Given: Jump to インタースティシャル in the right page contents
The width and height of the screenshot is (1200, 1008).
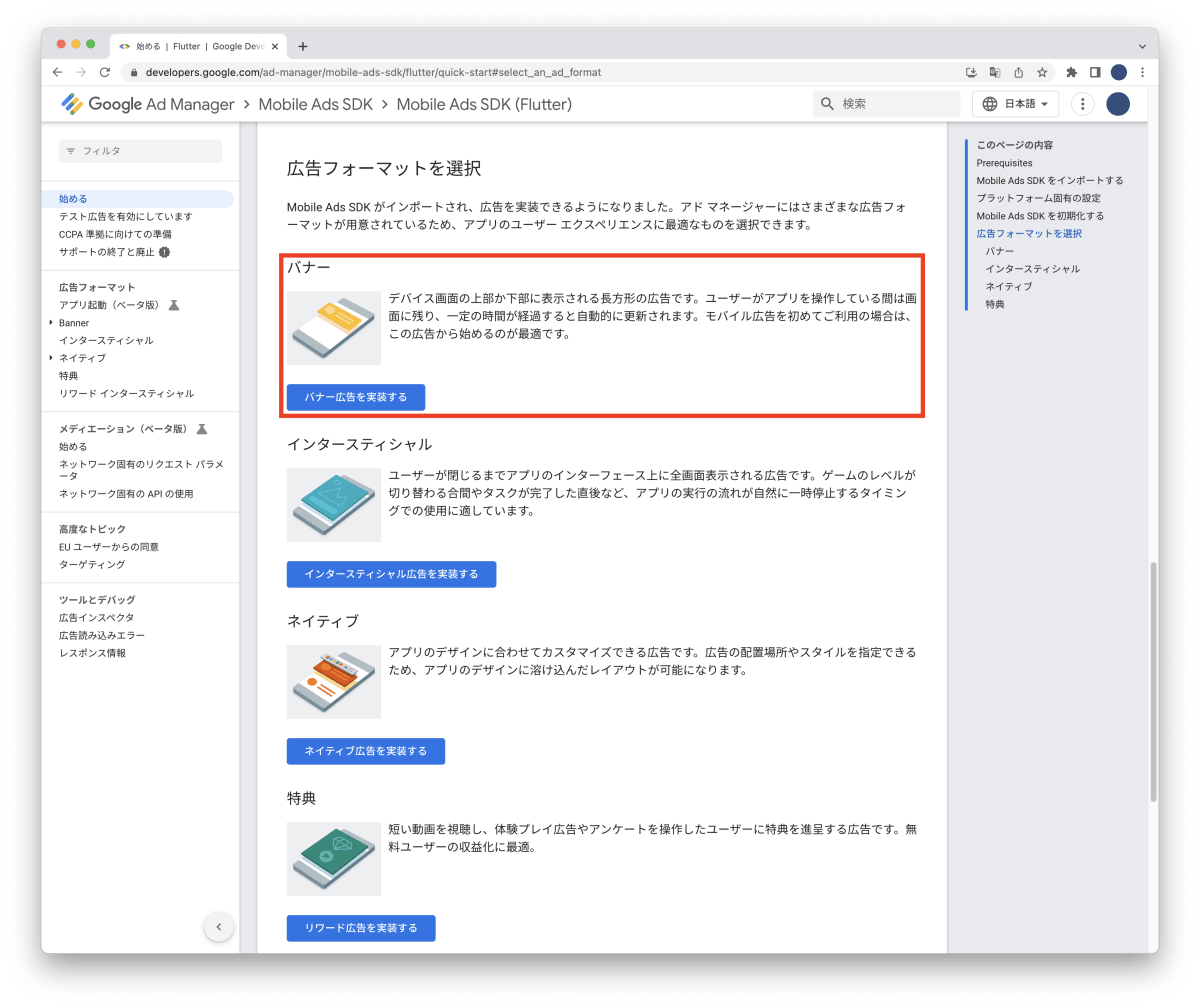Looking at the screenshot, I should point(1033,269).
